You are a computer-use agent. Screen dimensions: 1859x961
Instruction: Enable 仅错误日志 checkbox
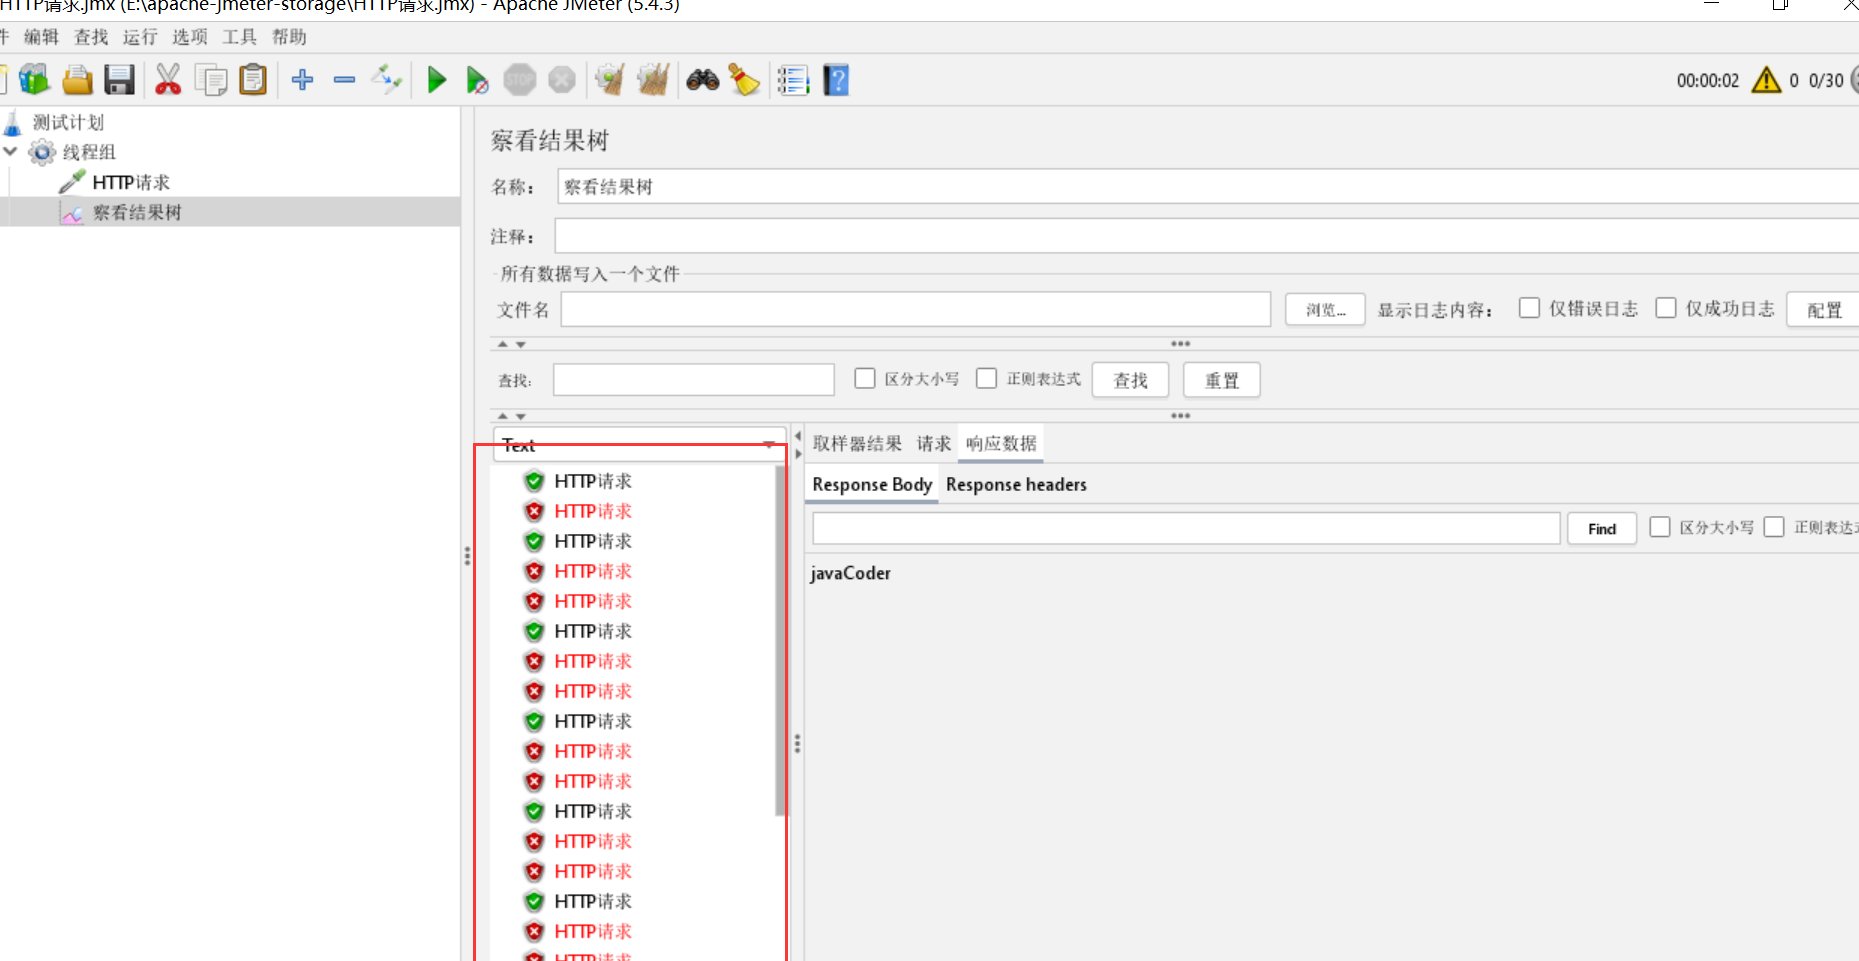click(1529, 308)
